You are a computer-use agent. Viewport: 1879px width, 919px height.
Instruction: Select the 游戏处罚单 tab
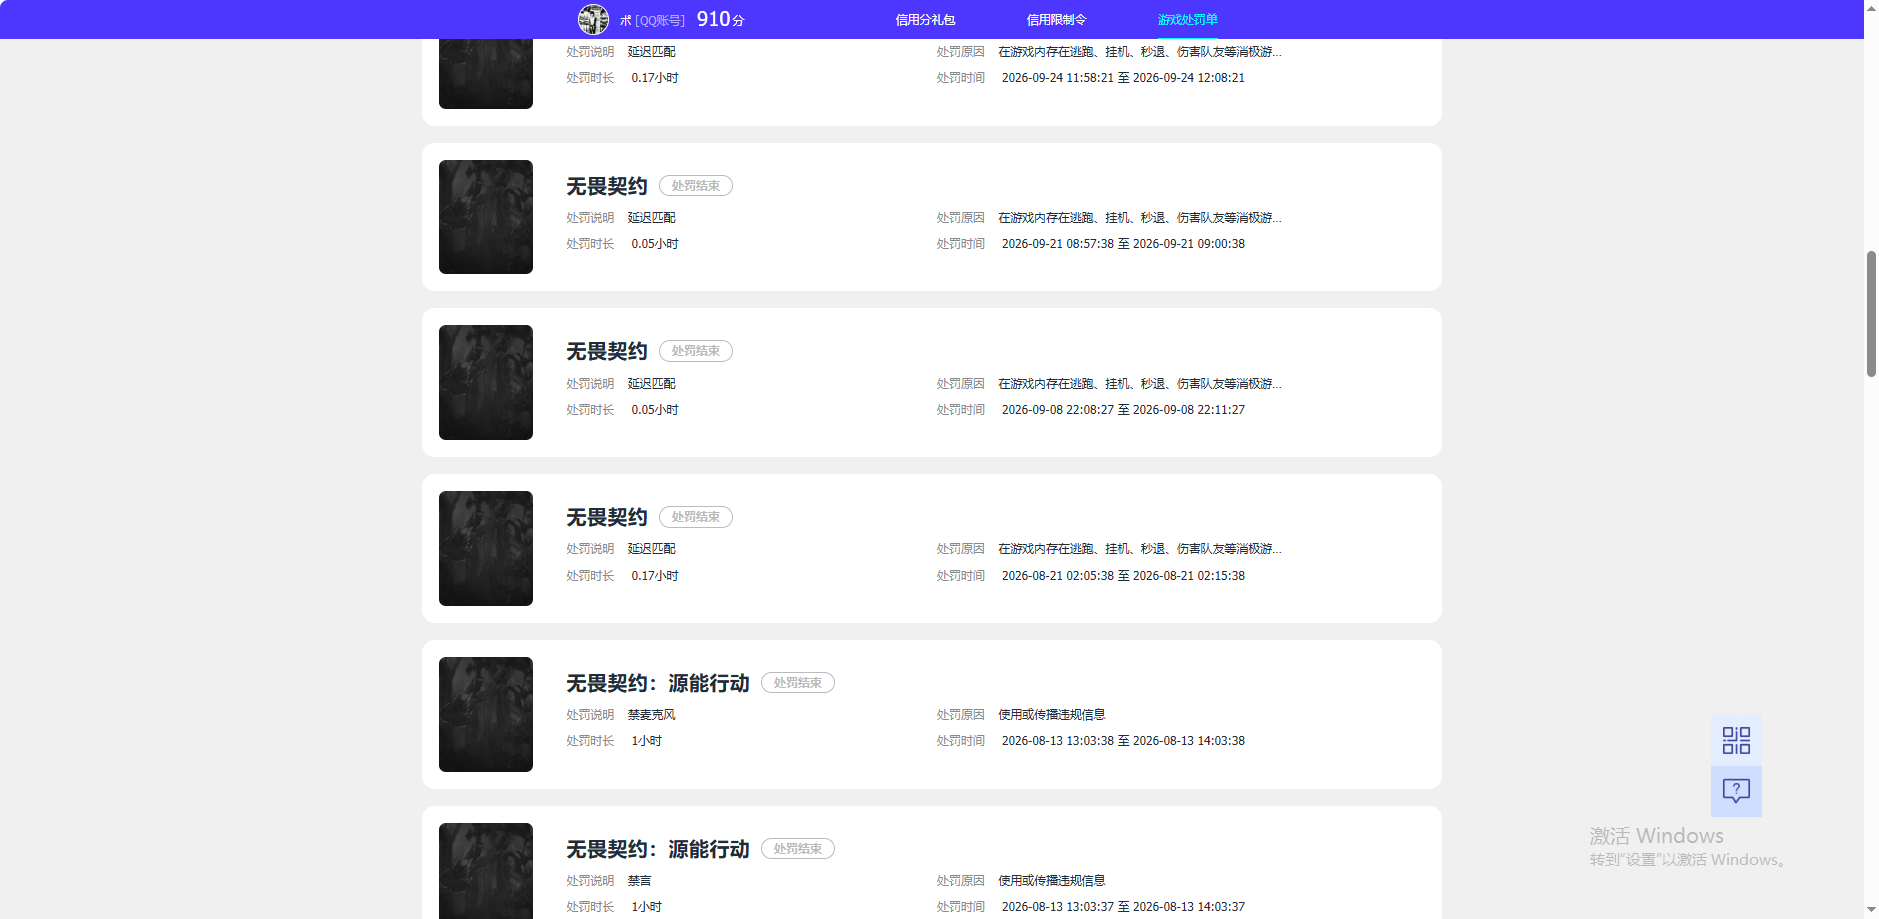[x=1187, y=20]
